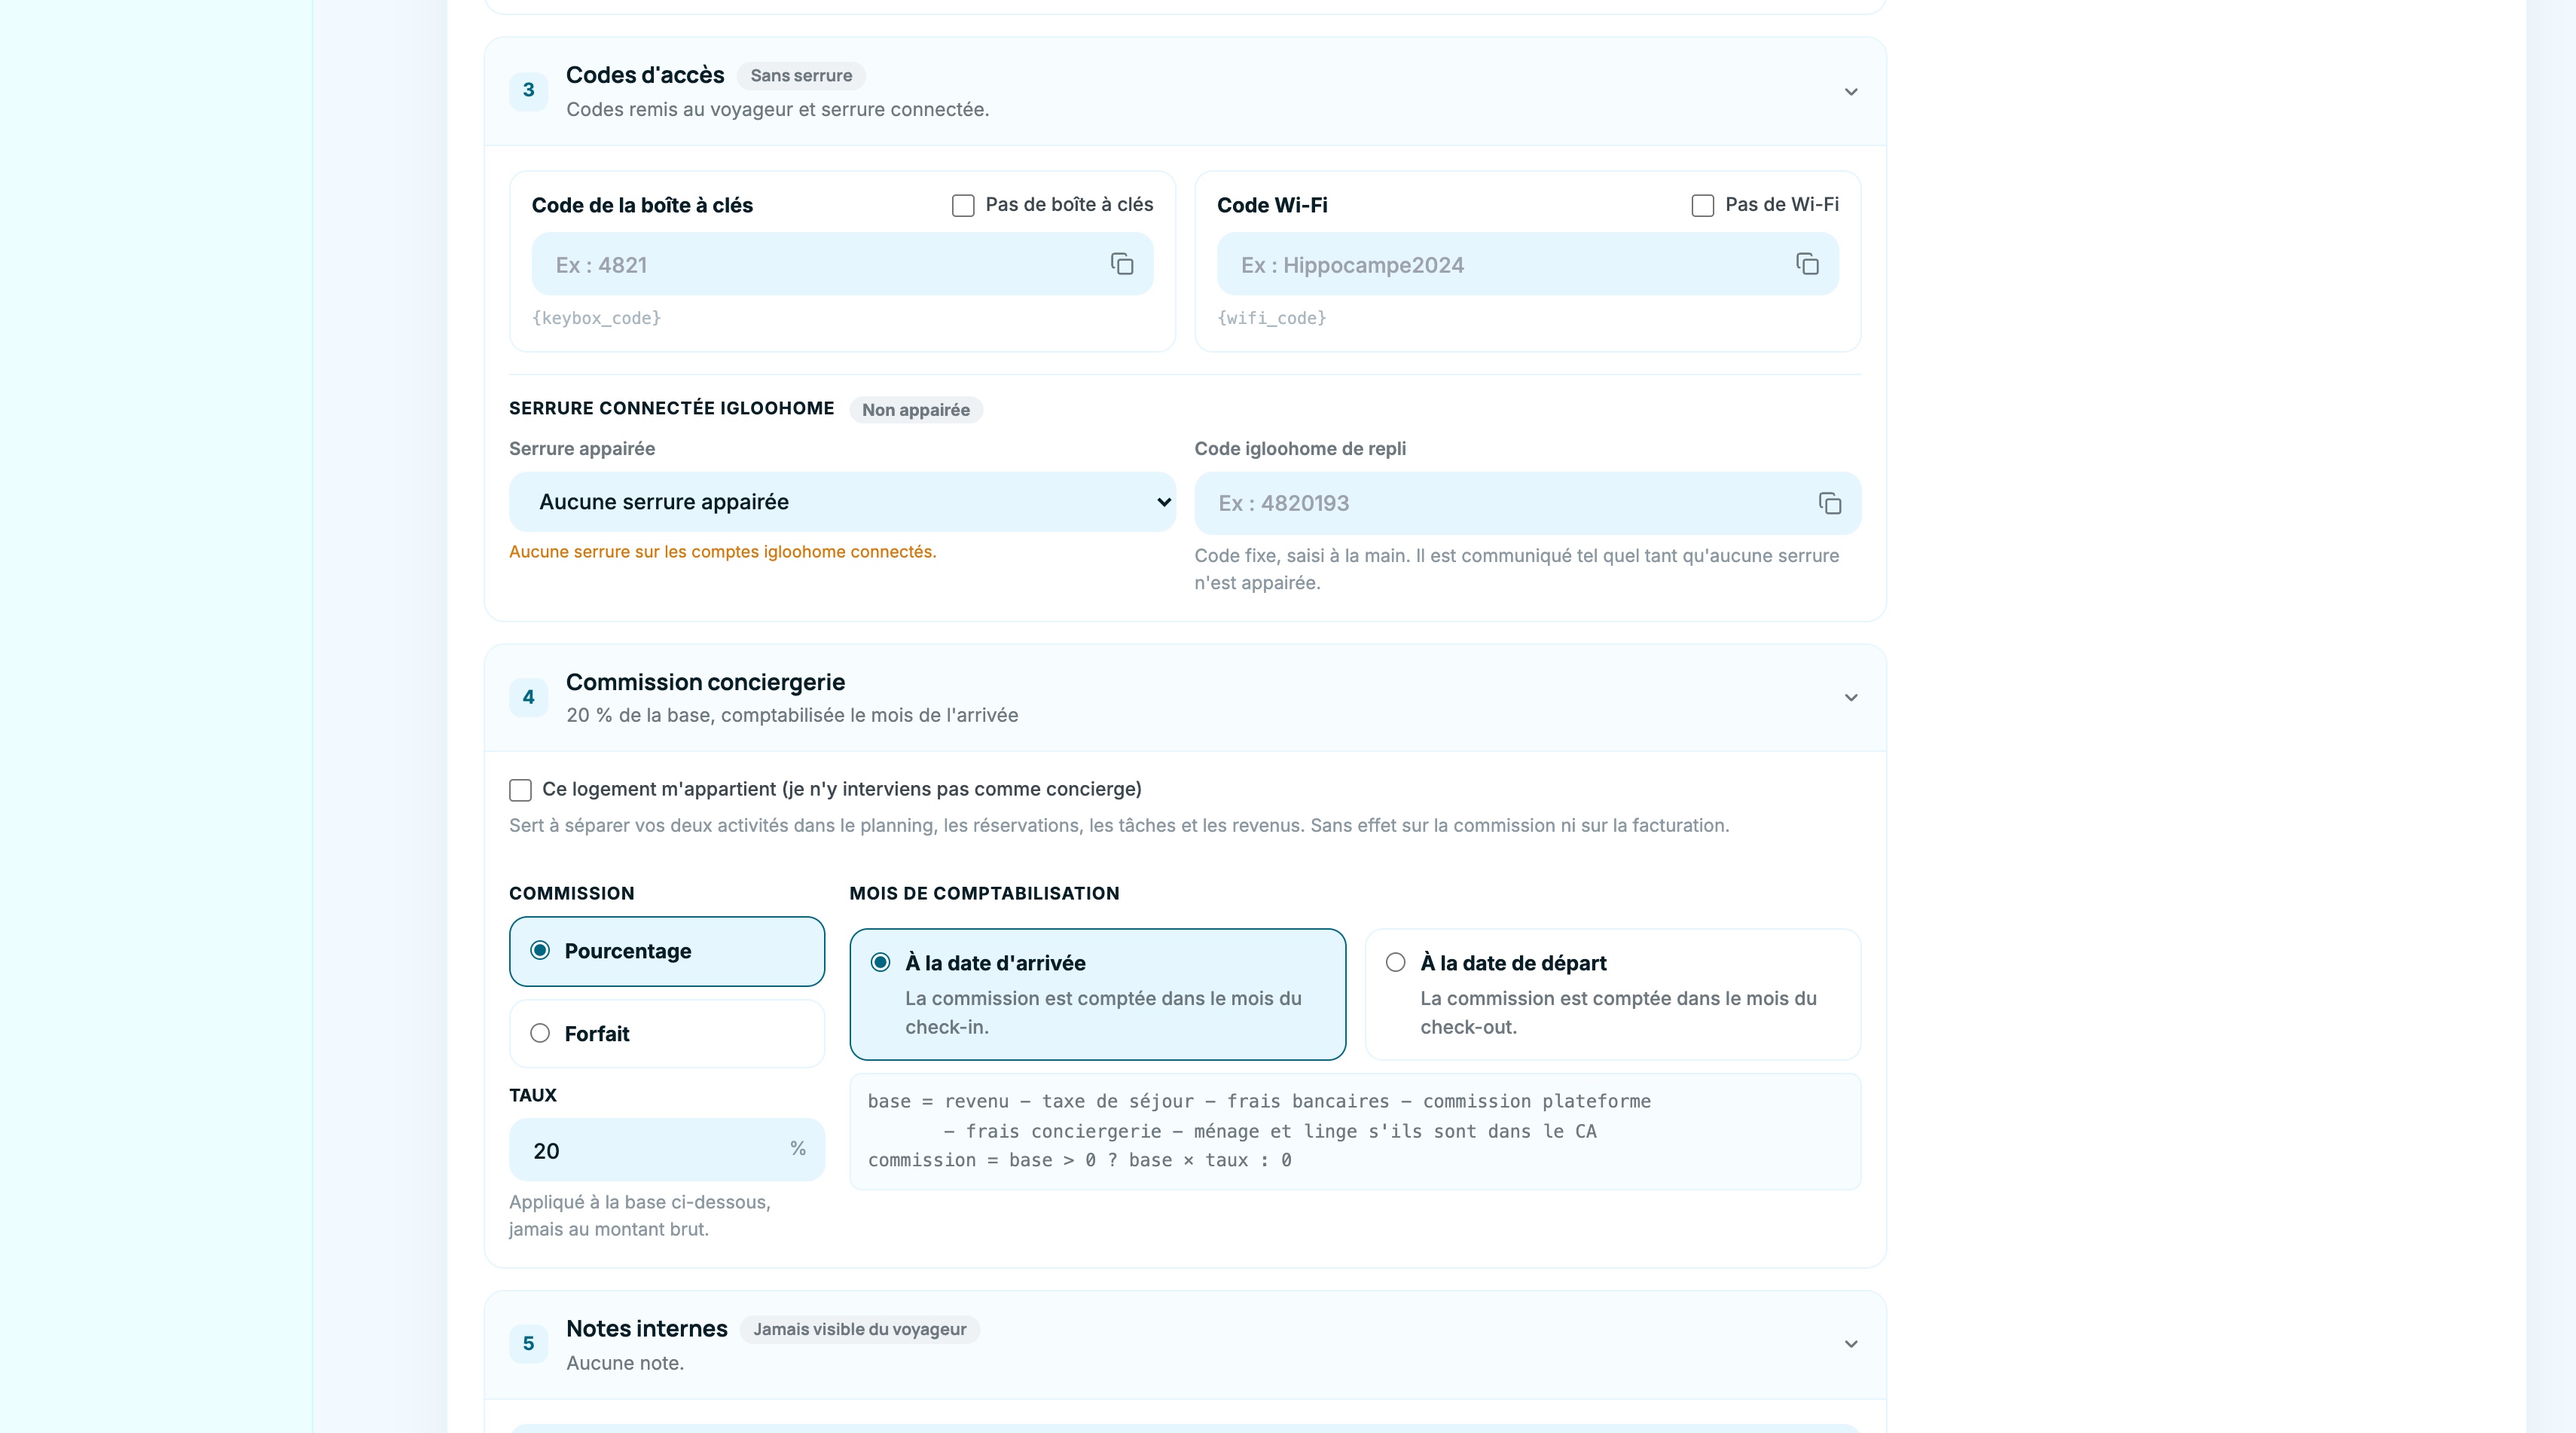Check 'Pas de Wi-Fi' option
This screenshot has width=2576, height=1433.
tap(1702, 205)
